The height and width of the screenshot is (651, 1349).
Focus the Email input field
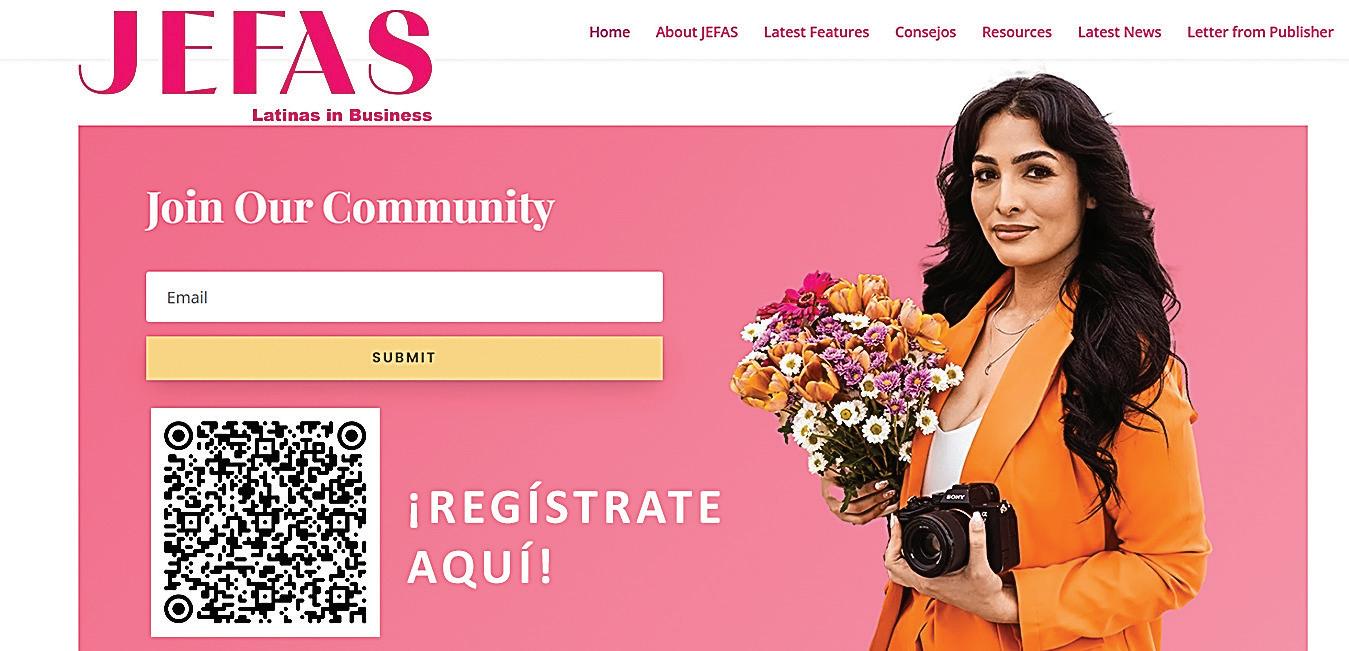(x=404, y=297)
